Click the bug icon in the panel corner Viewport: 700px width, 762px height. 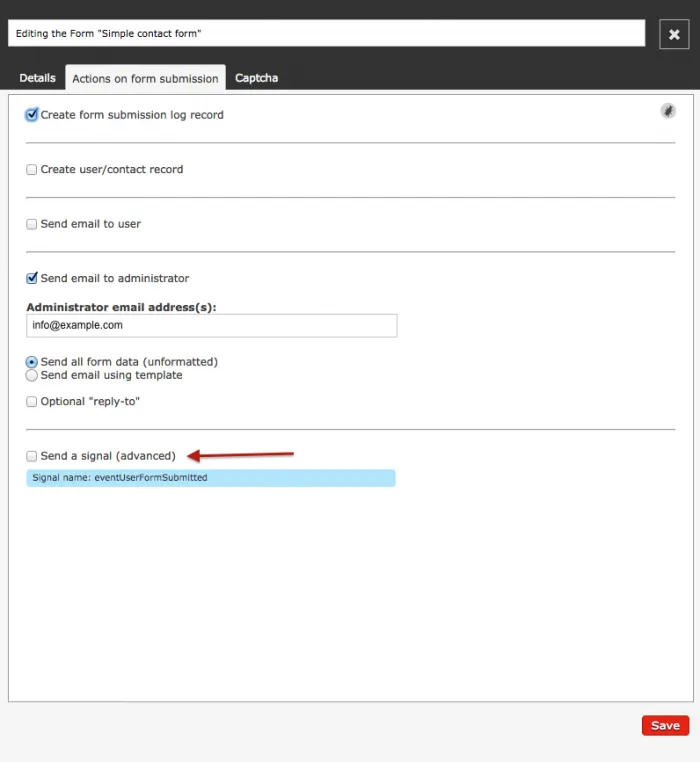coord(668,111)
